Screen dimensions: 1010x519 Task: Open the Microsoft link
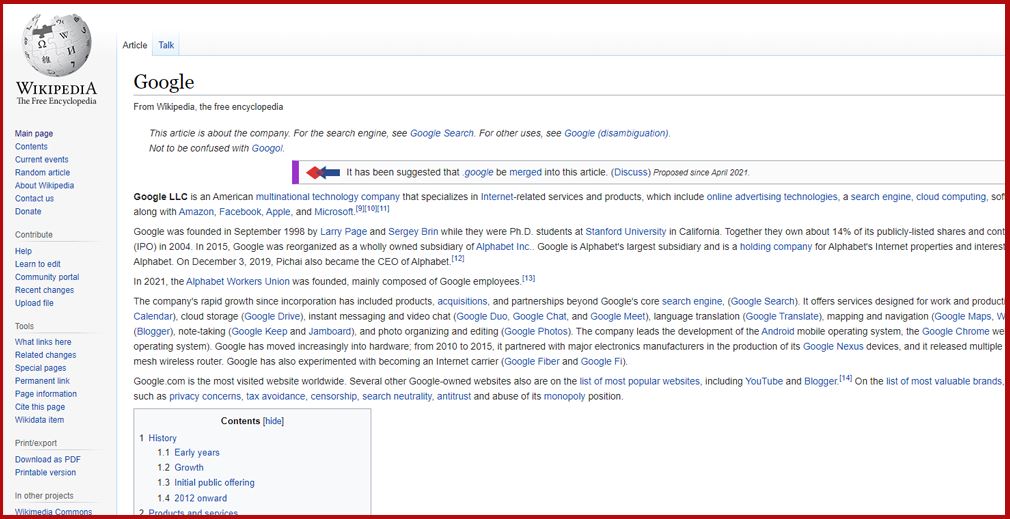click(334, 211)
